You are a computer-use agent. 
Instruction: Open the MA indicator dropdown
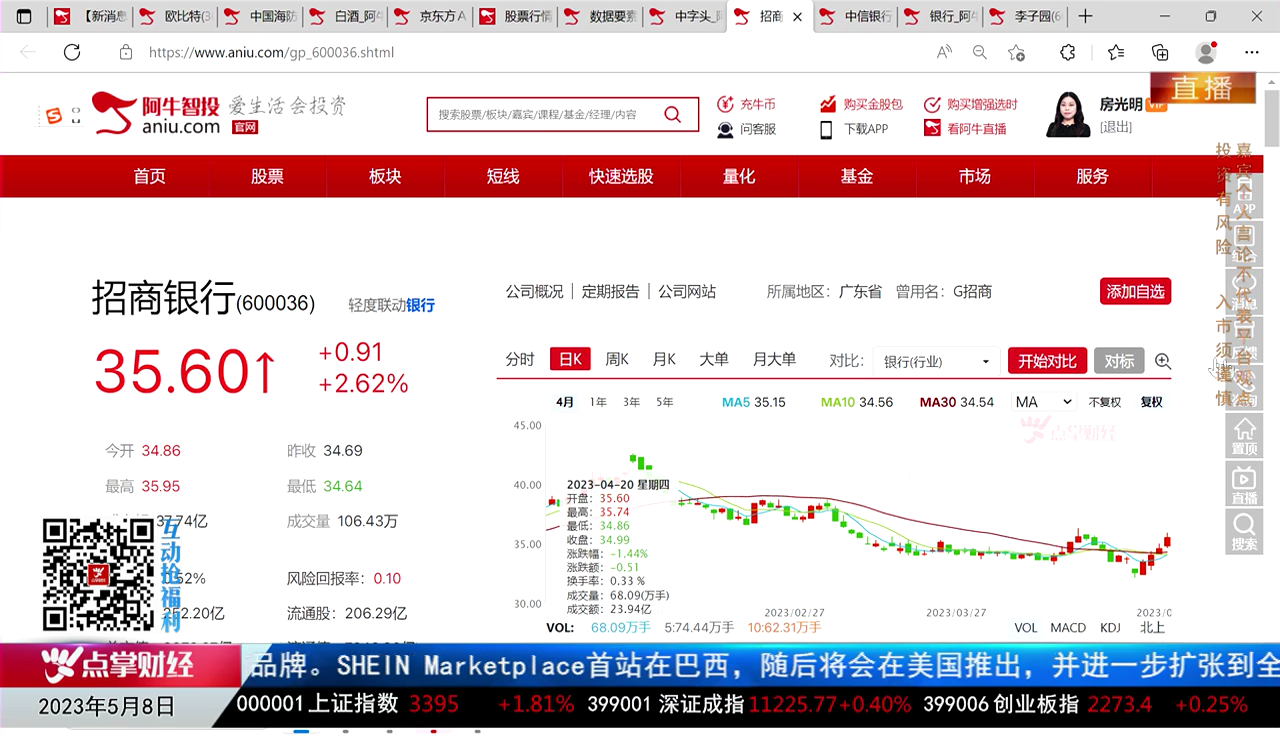click(1043, 402)
